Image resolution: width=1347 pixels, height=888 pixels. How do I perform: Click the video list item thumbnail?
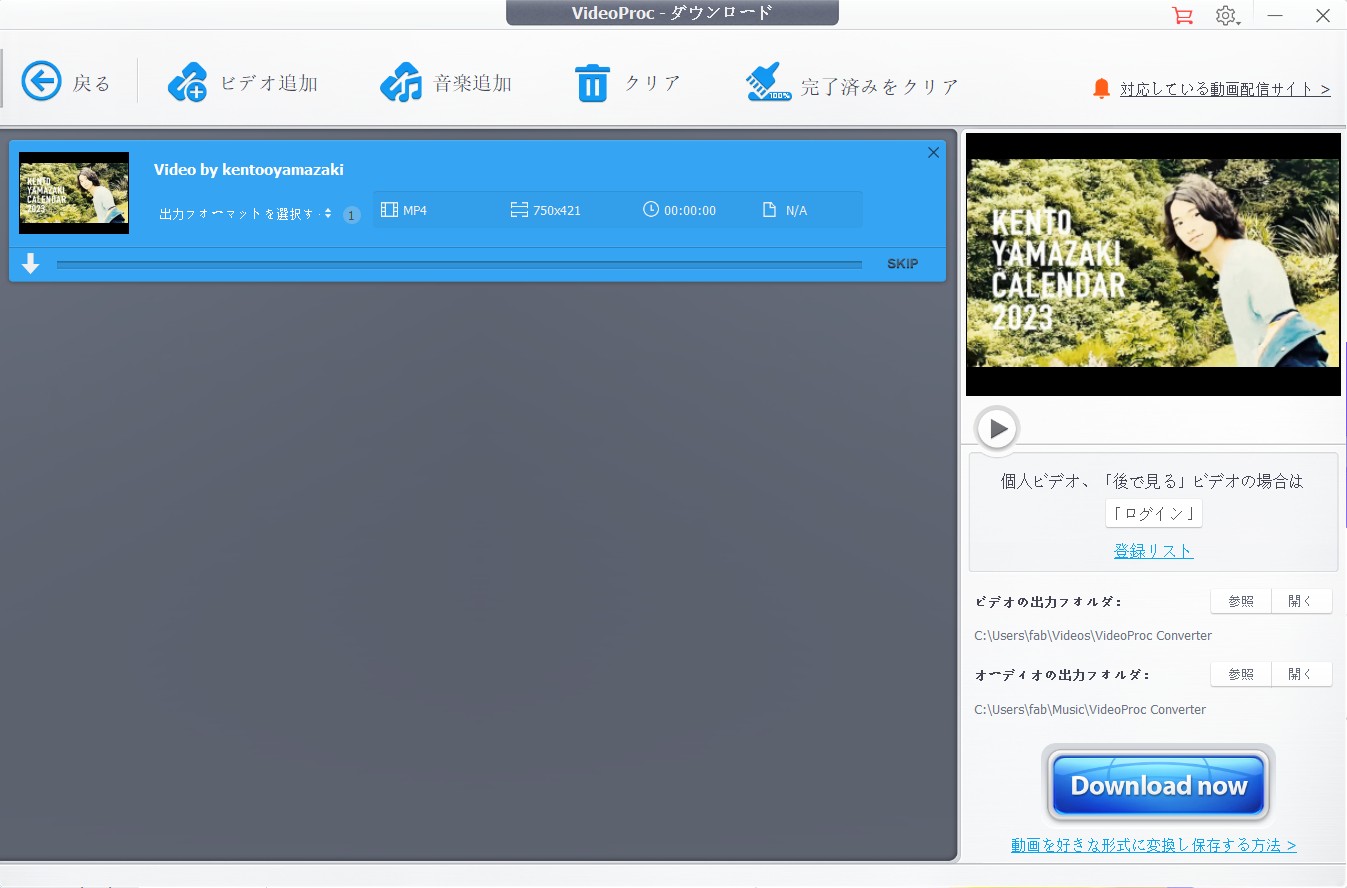[74, 193]
